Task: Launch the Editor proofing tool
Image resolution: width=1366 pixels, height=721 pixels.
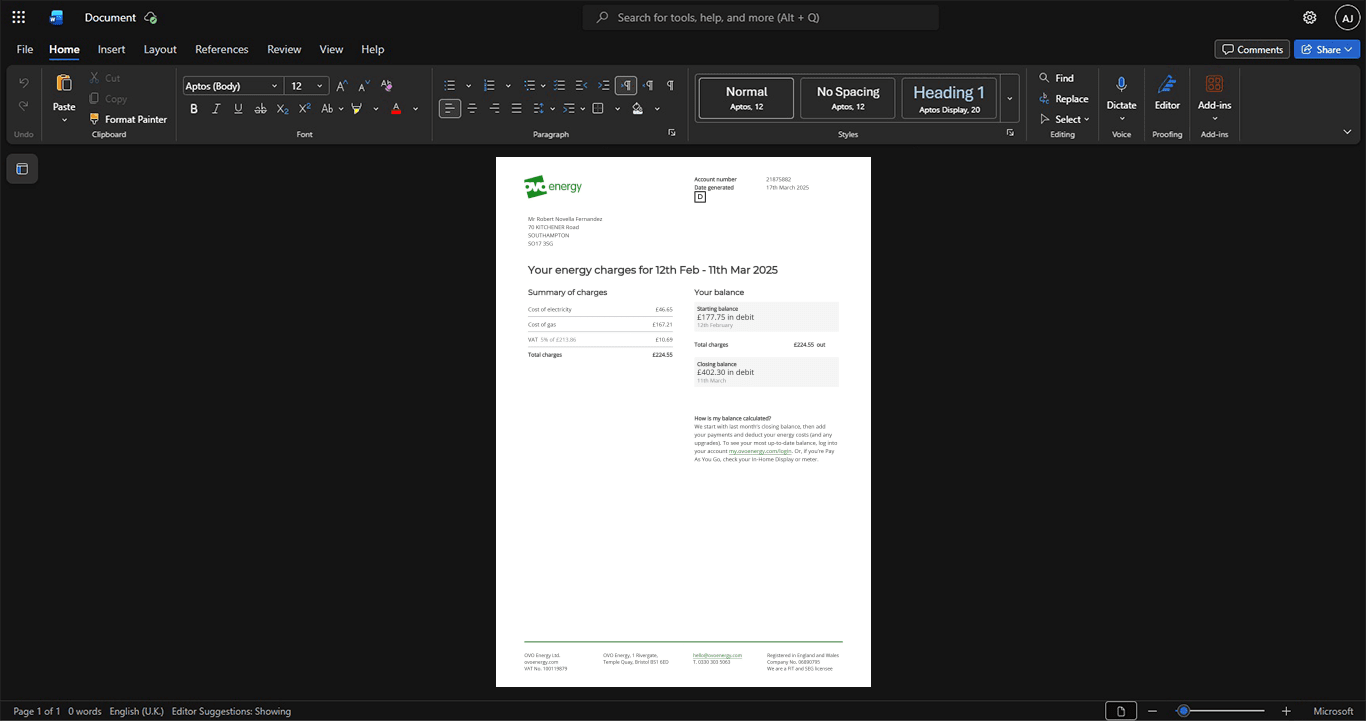Action: tap(1167, 93)
